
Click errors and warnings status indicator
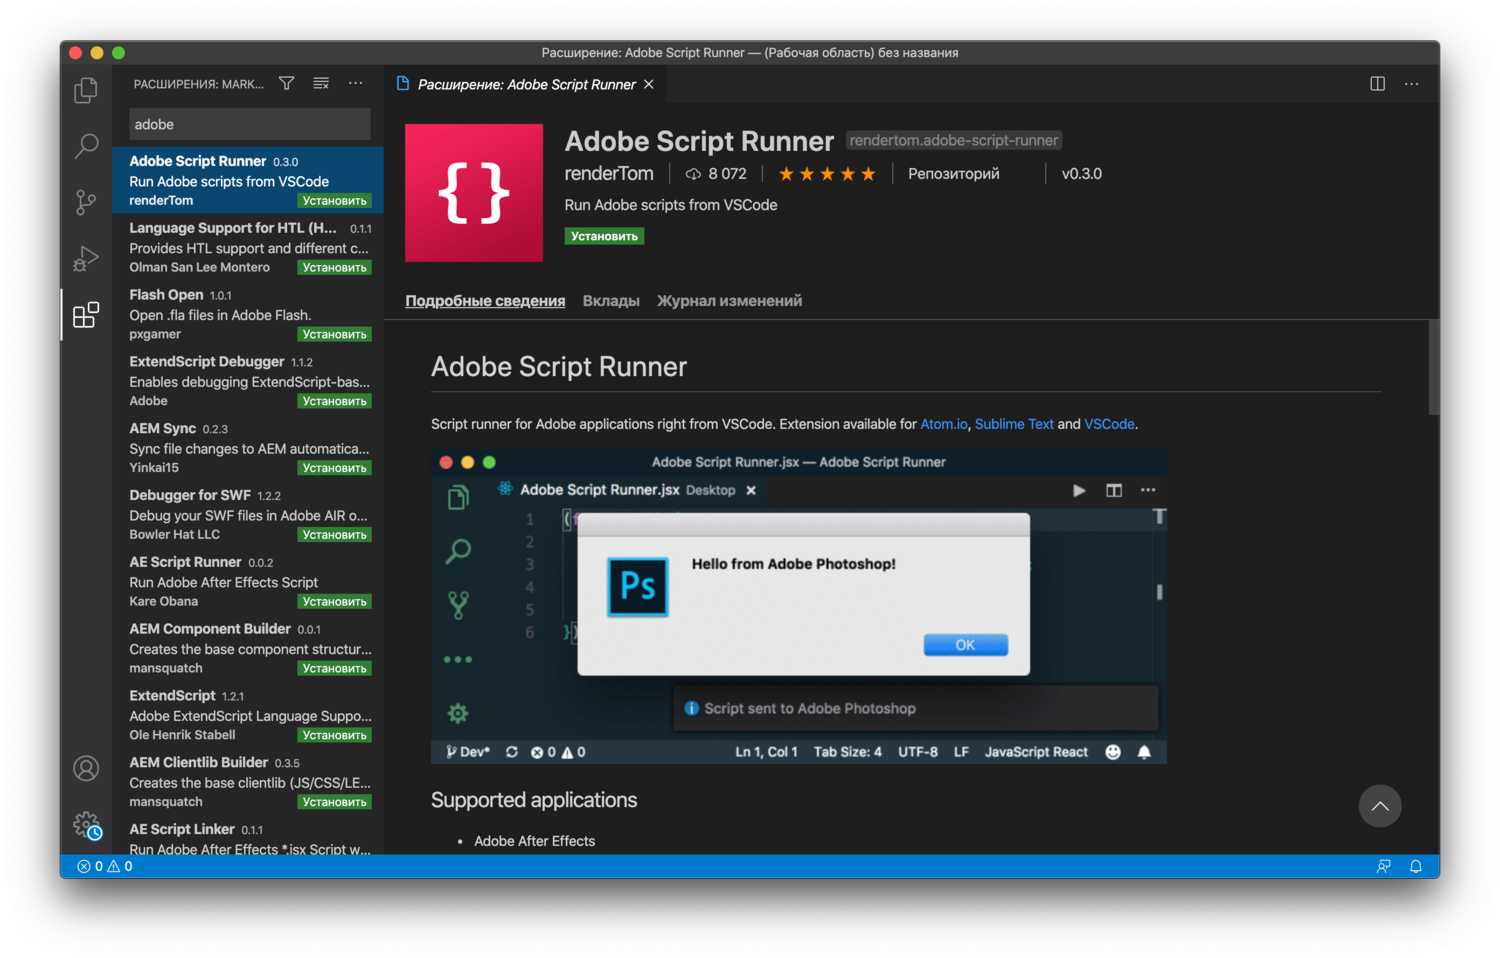[105, 866]
